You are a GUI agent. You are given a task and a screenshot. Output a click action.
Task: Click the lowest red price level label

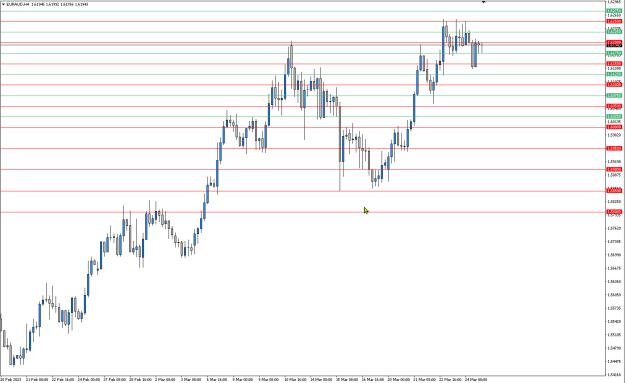[x=613, y=212]
